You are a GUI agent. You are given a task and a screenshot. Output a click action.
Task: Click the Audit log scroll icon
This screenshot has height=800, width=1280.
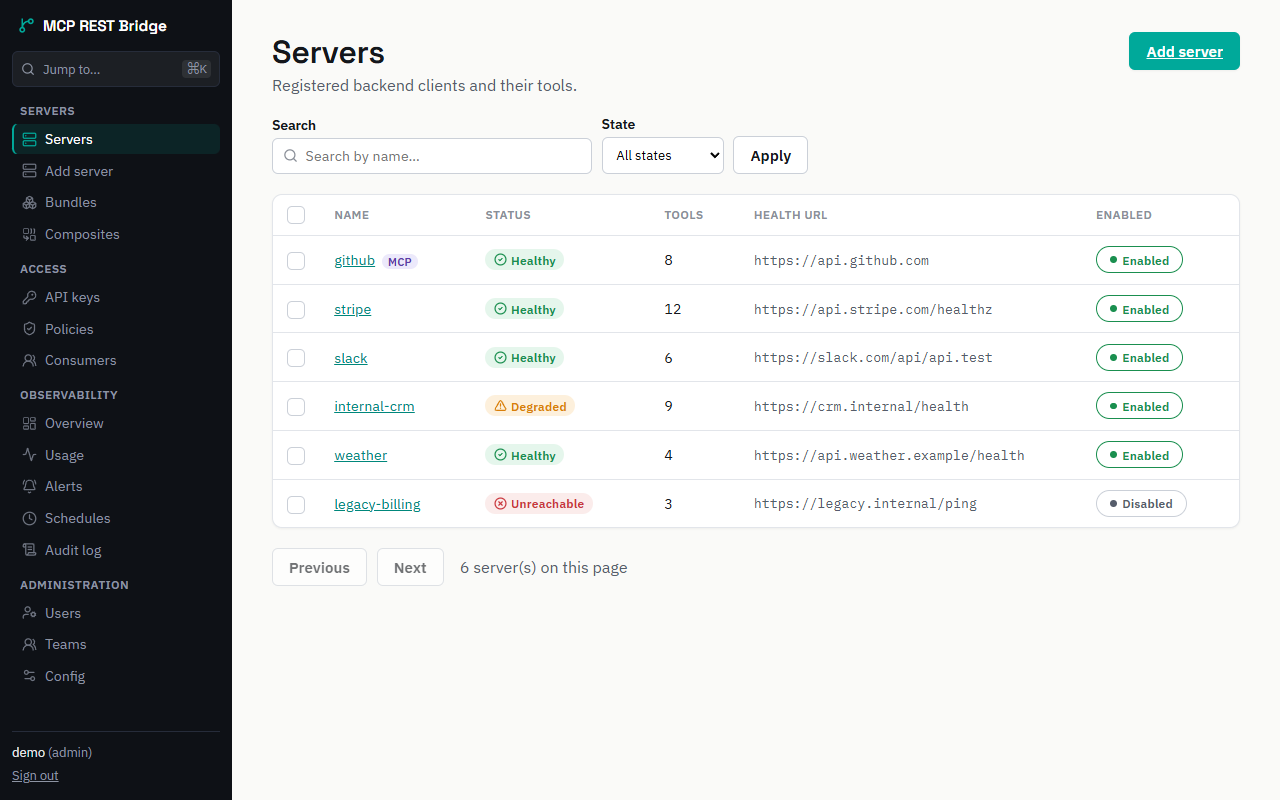pos(29,550)
